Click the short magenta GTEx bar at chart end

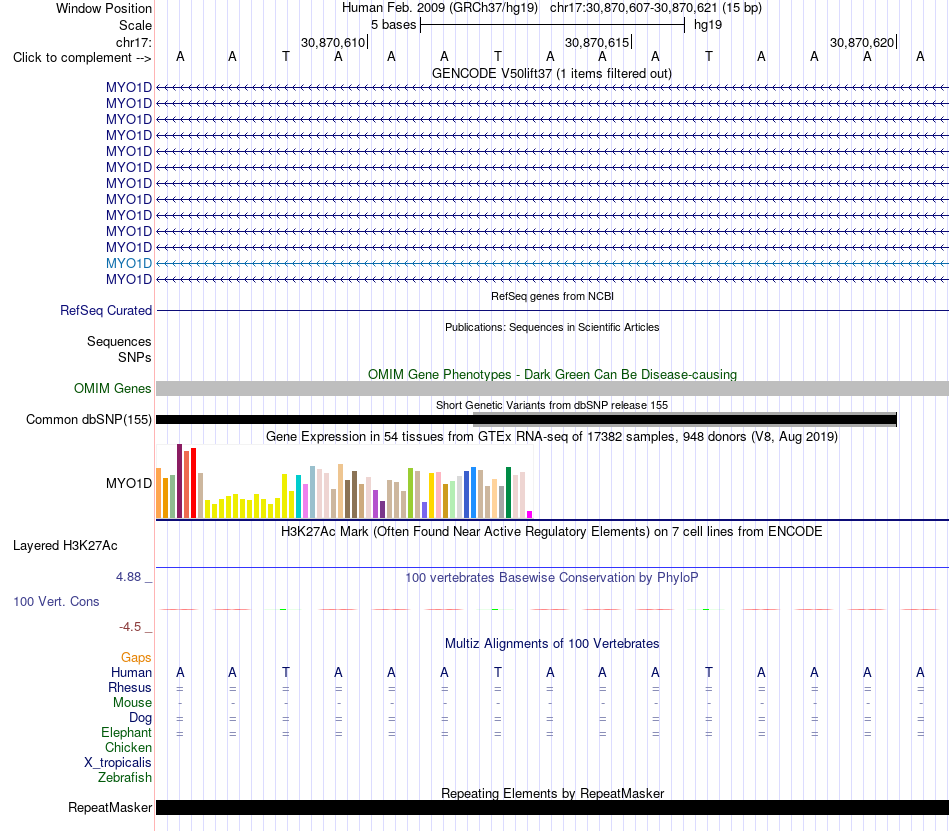point(530,515)
